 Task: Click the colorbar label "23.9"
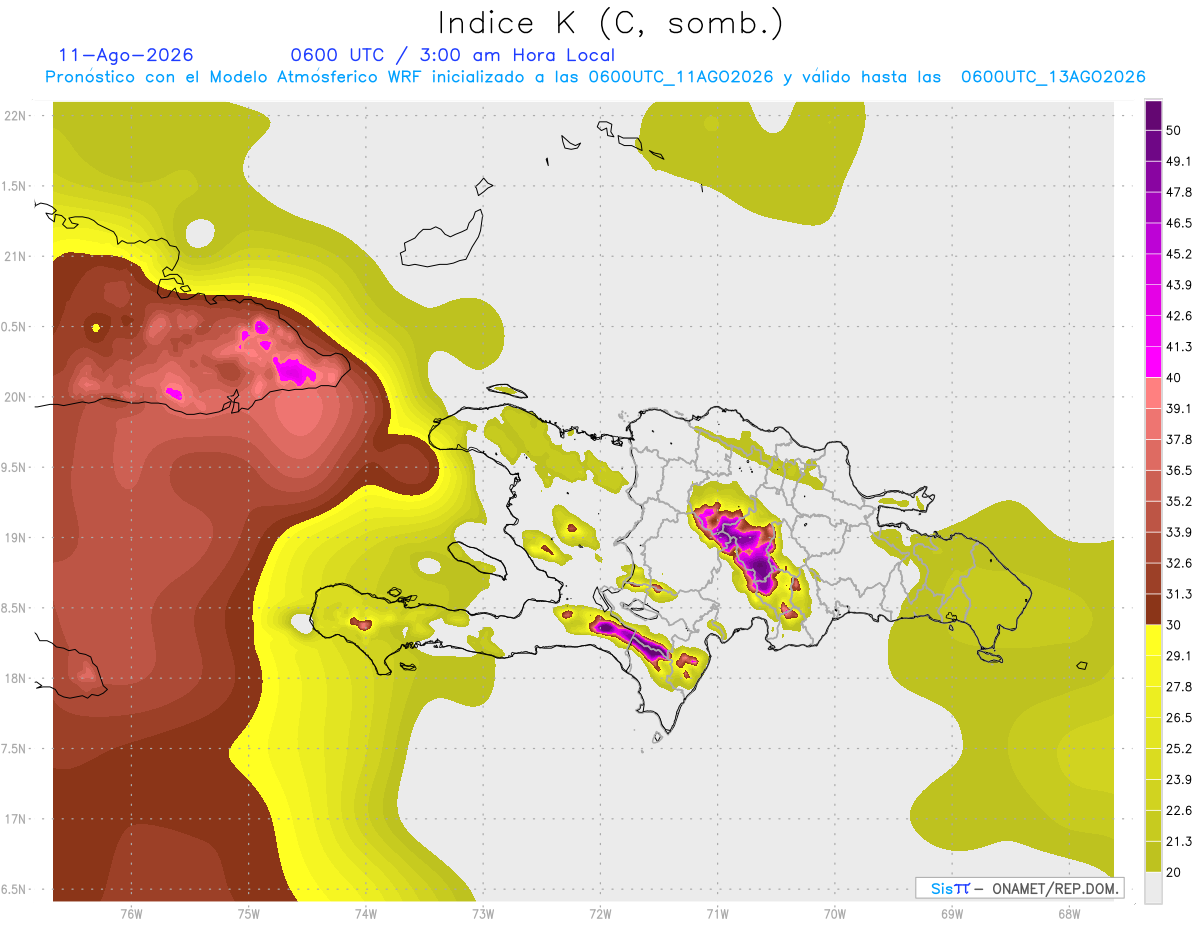[1179, 779]
